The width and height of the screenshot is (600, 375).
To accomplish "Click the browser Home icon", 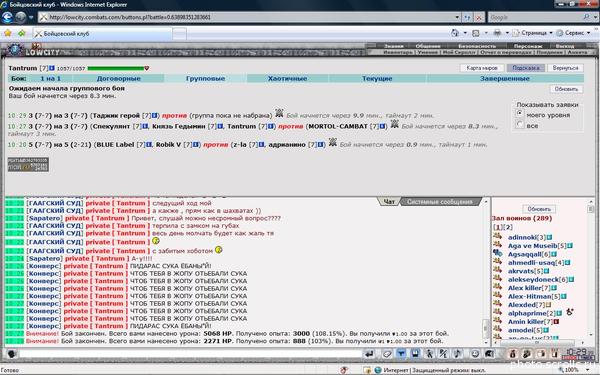I will pos(455,33).
